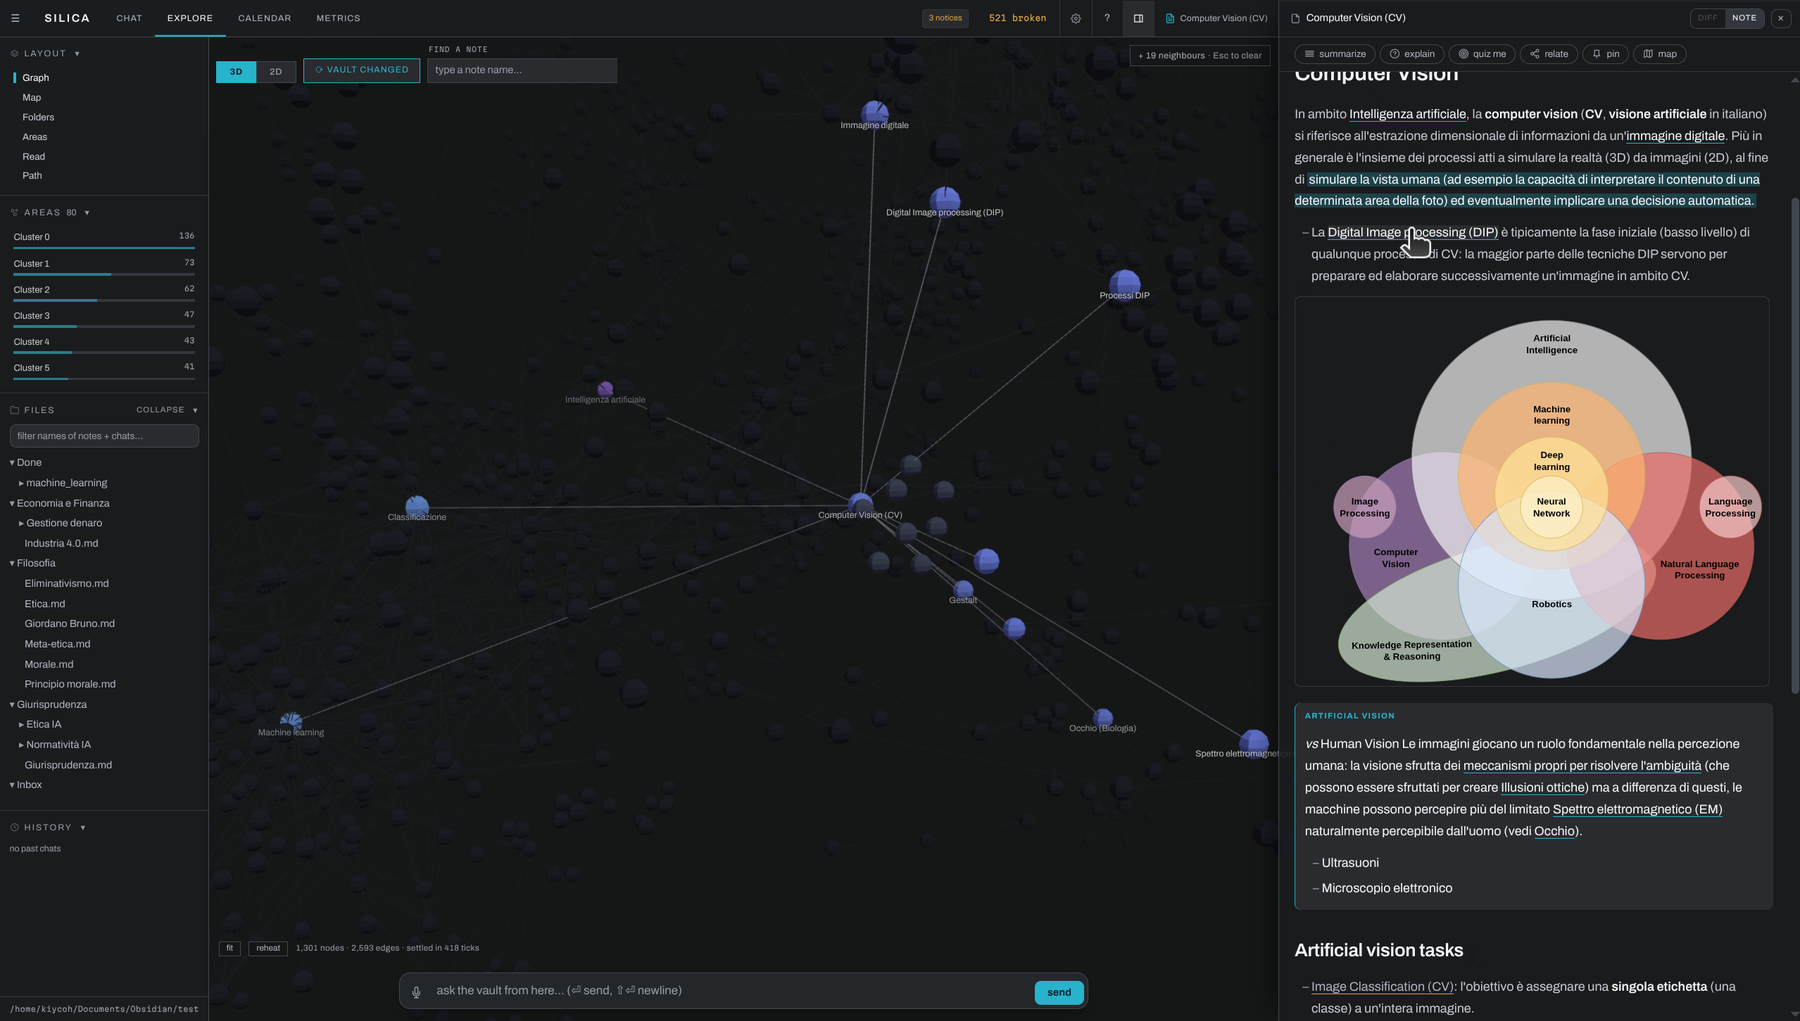Viewport: 1800px width, 1021px height.
Task: Open the Digital Image processing (DIP) link
Action: 1412,232
